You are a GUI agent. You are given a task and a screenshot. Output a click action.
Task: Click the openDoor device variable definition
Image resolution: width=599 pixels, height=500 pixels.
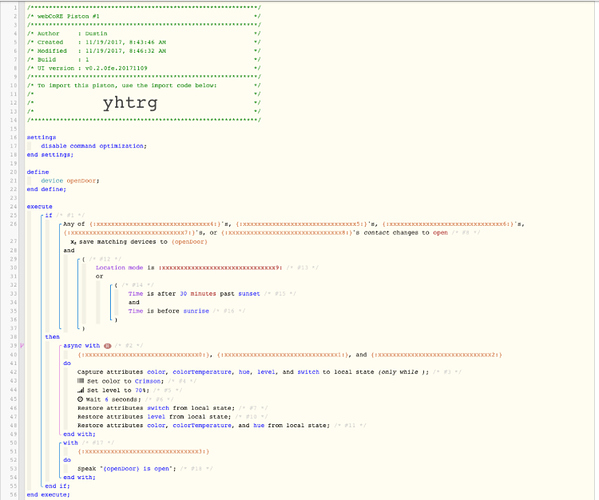coord(70,181)
